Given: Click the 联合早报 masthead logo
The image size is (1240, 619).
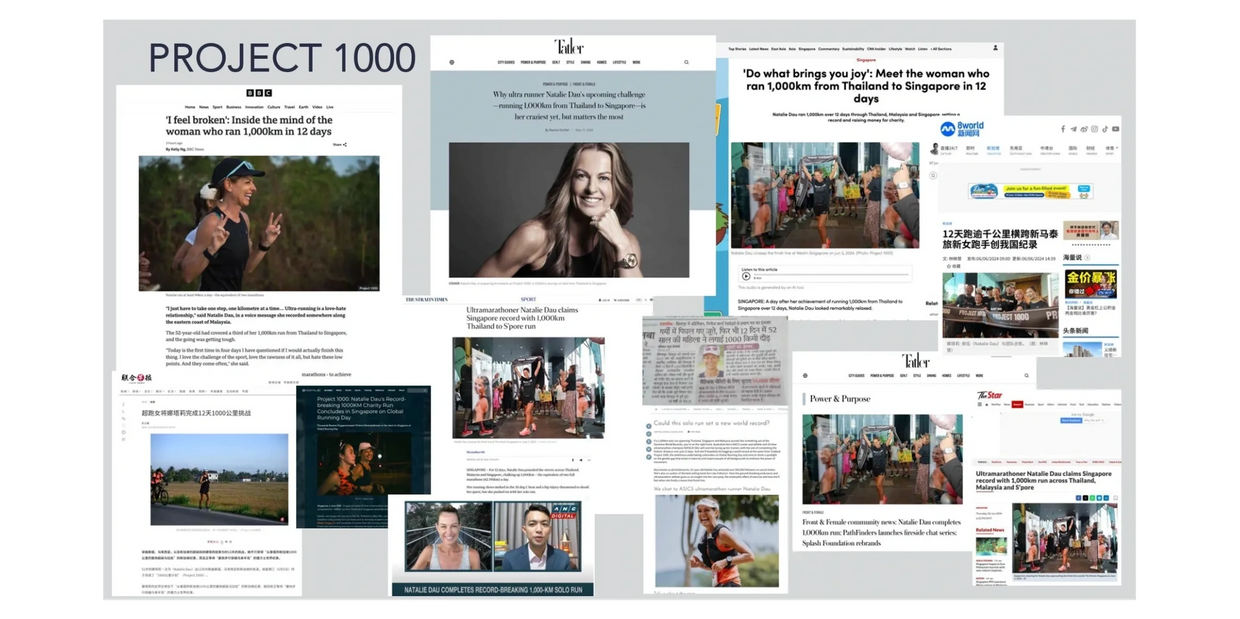Looking at the screenshot, I should (138, 378).
